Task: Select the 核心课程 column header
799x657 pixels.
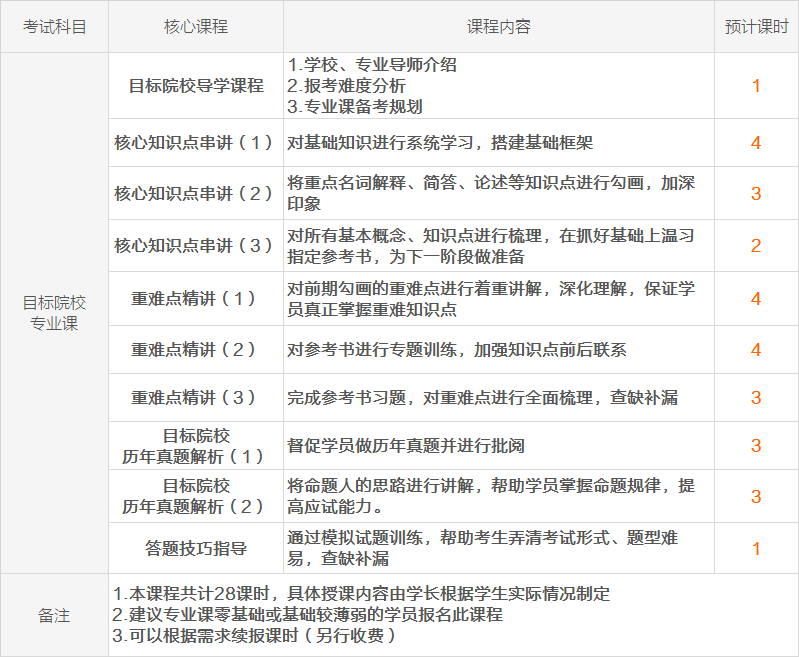Action: pyautogui.click(x=196, y=27)
